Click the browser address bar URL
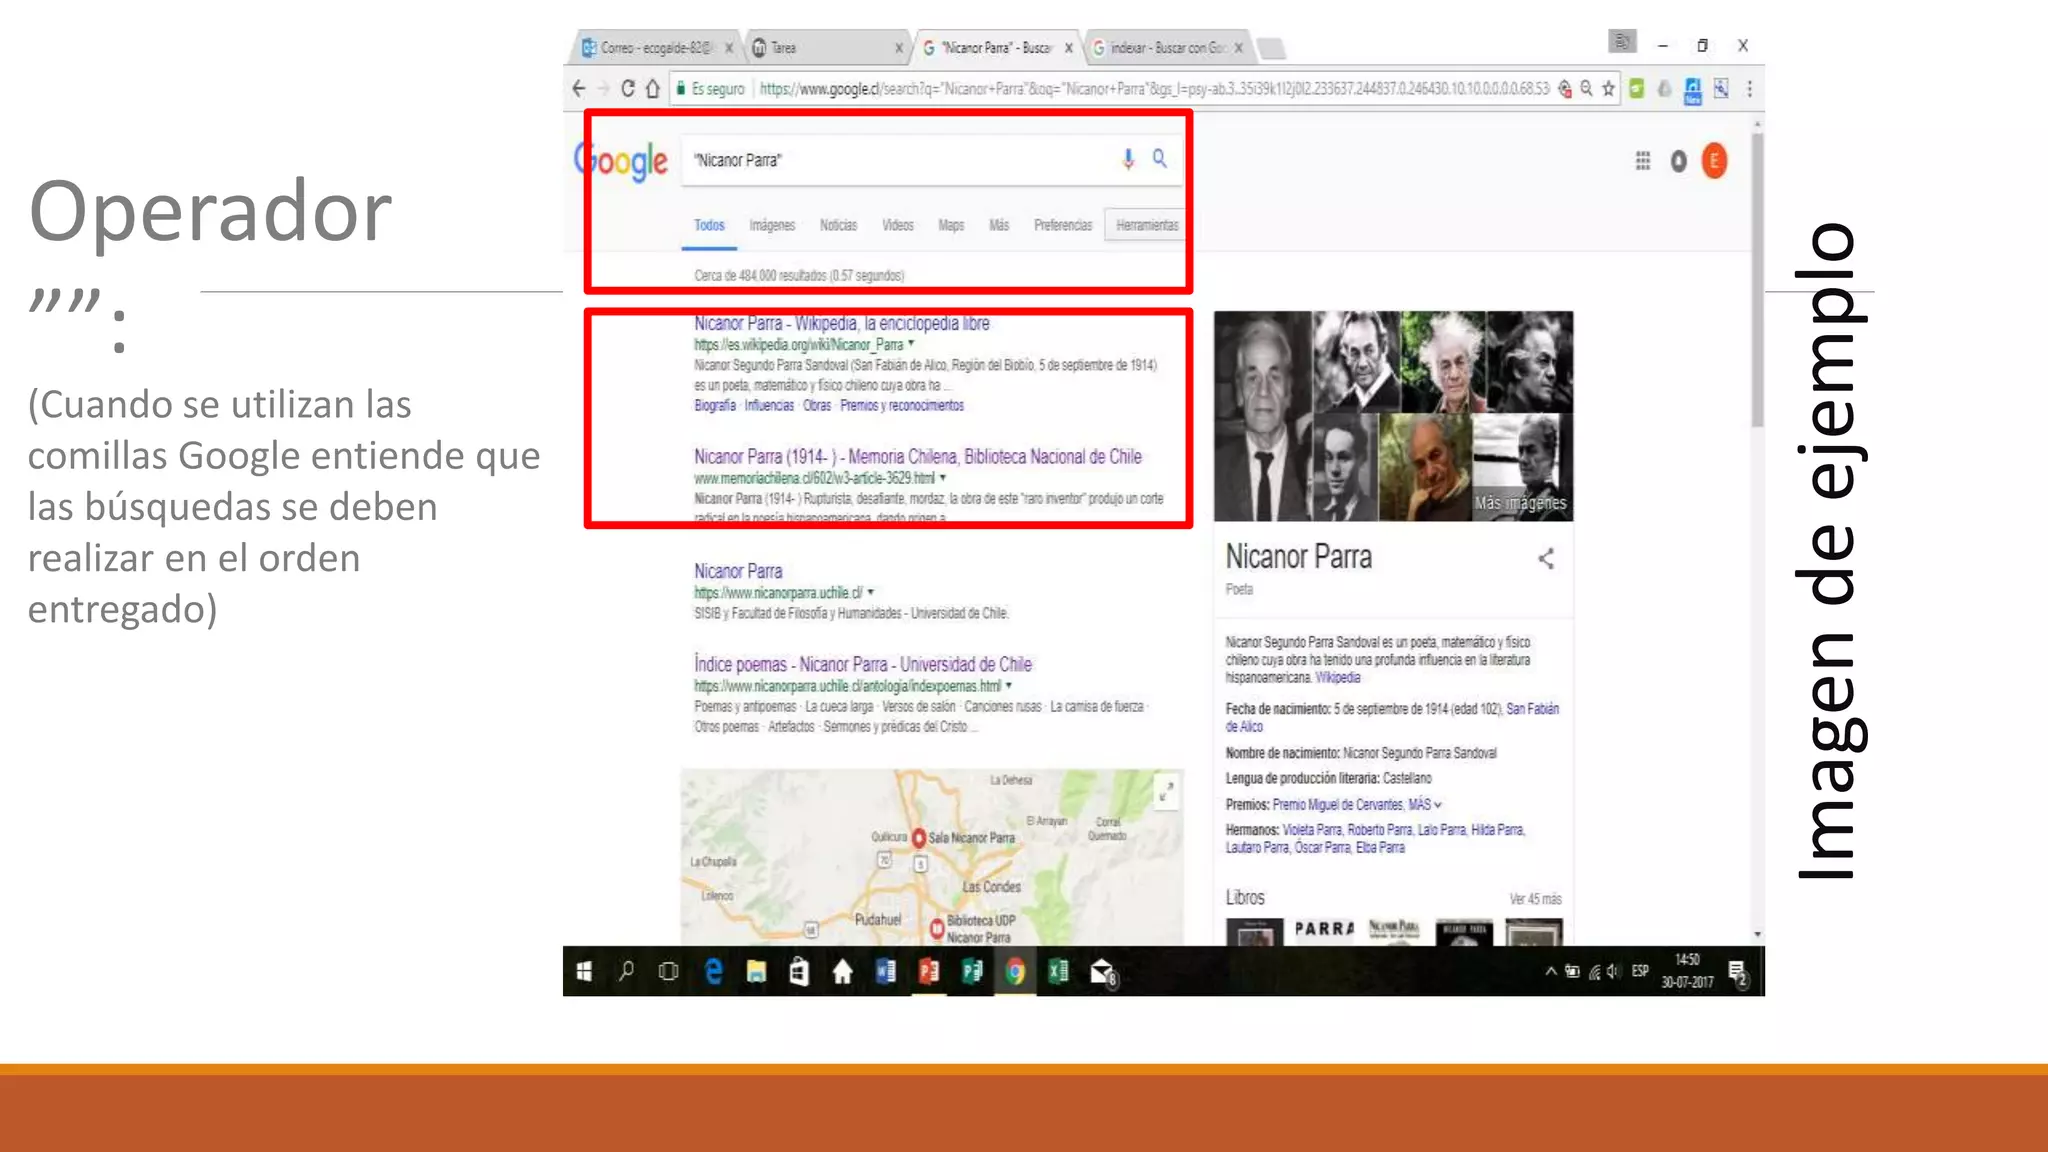Image resolution: width=2048 pixels, height=1152 pixels. point(1154,89)
